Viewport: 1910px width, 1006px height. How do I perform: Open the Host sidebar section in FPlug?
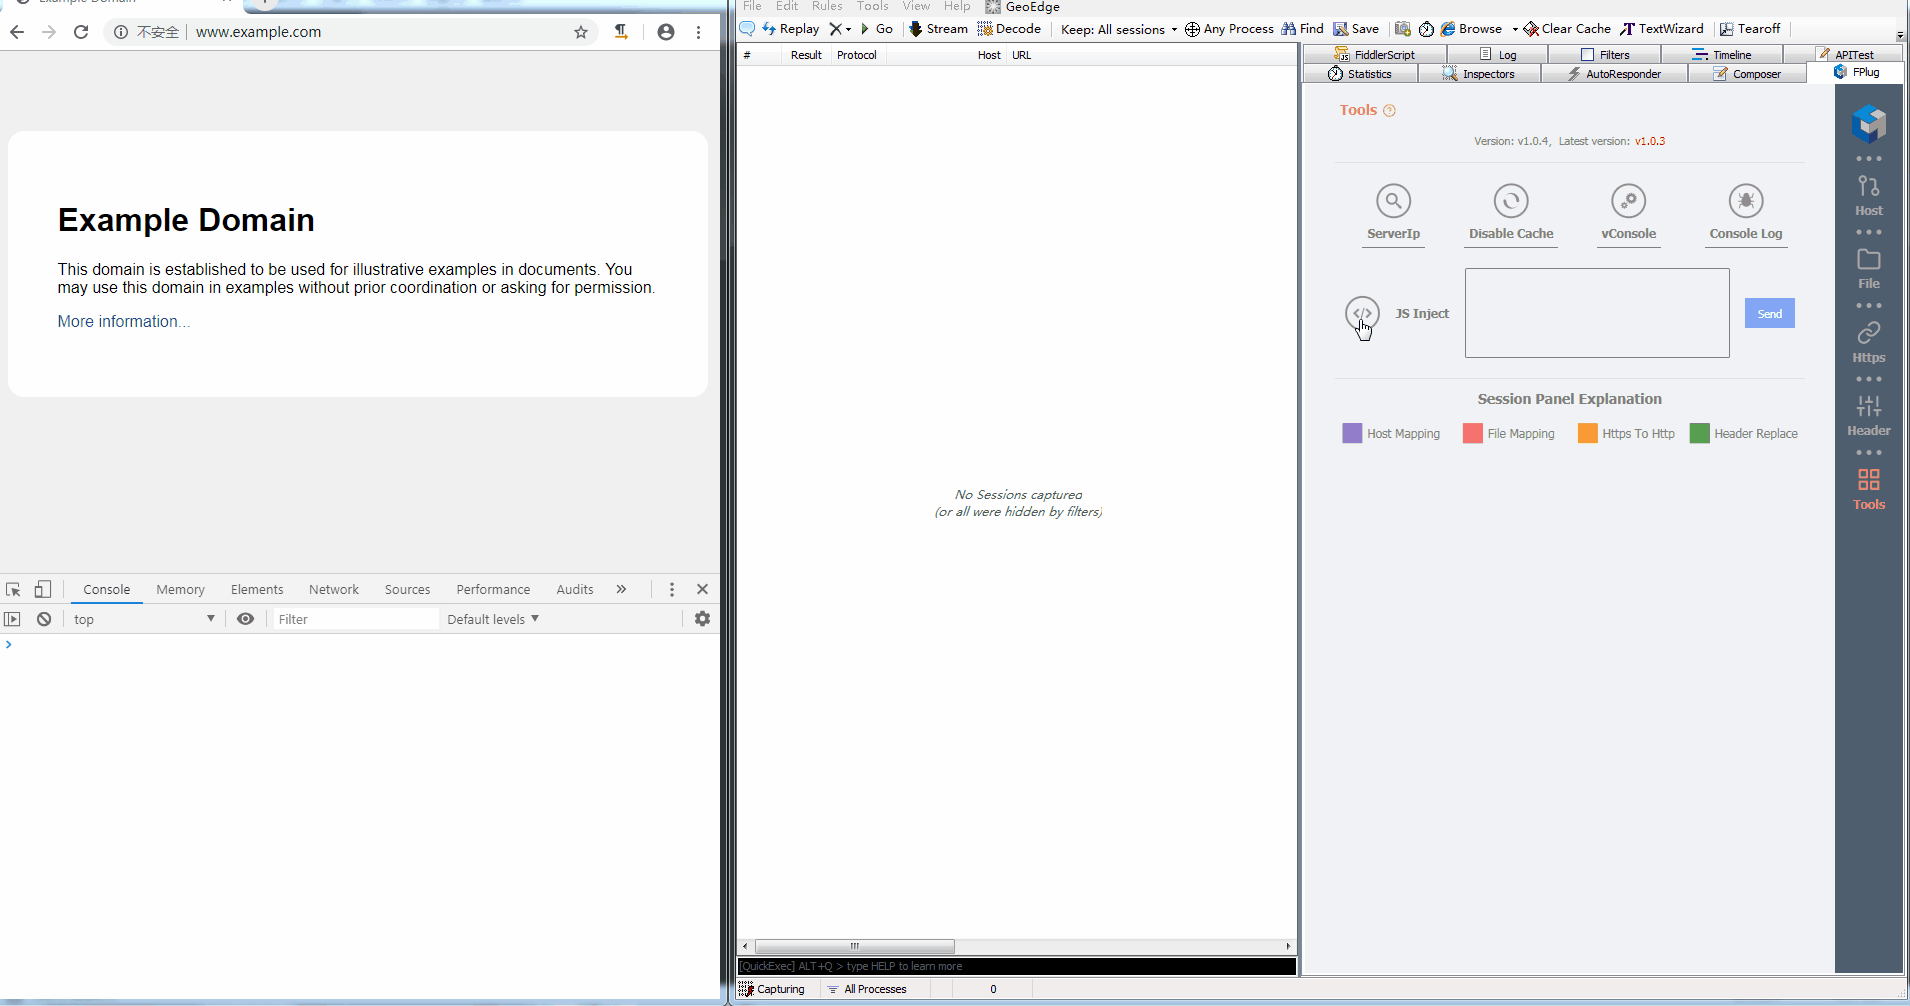click(1868, 196)
